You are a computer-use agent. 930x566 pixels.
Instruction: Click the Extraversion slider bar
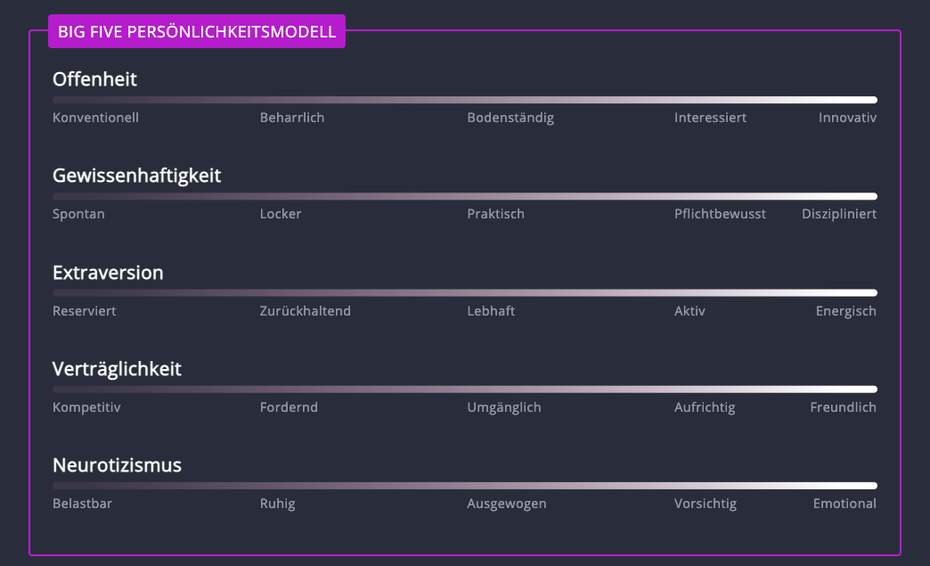tap(465, 293)
